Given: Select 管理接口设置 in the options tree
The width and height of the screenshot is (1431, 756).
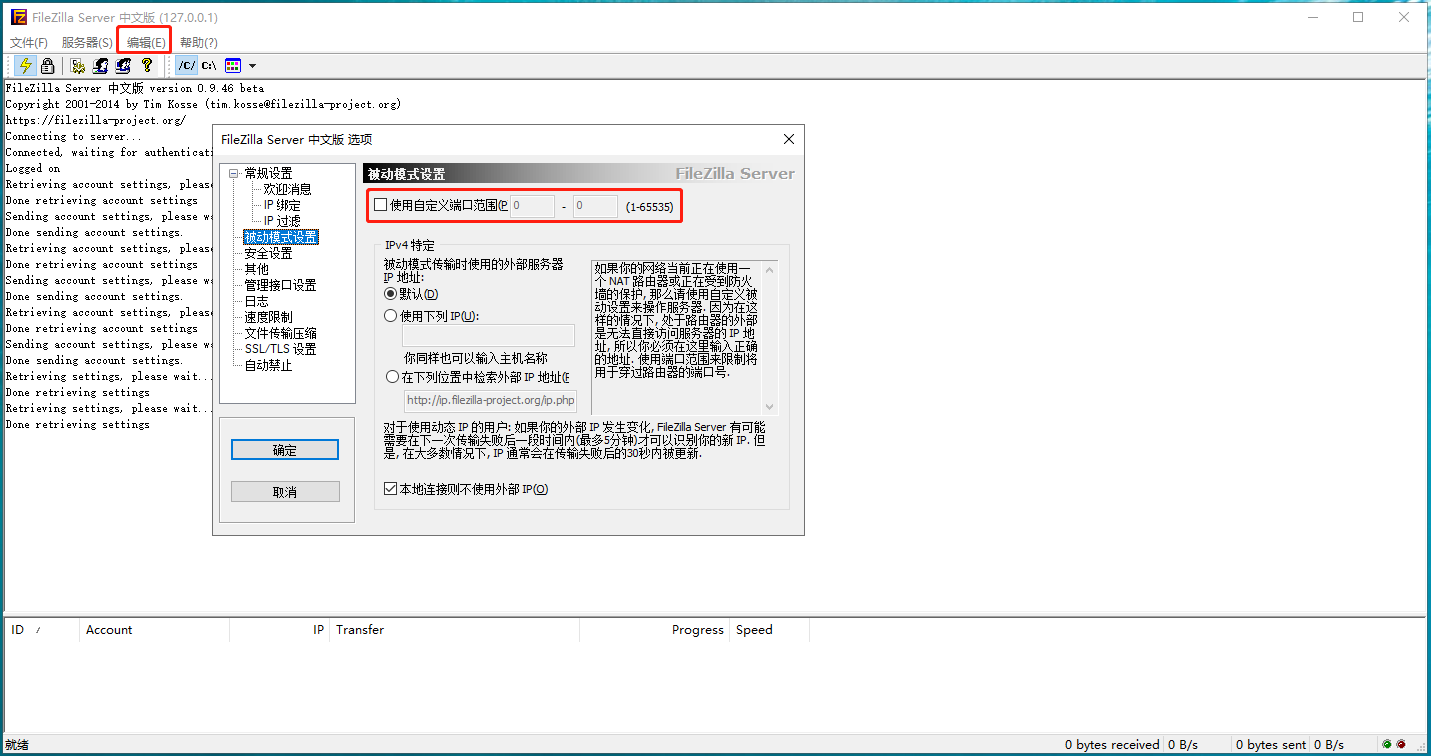Looking at the screenshot, I should 281,285.
